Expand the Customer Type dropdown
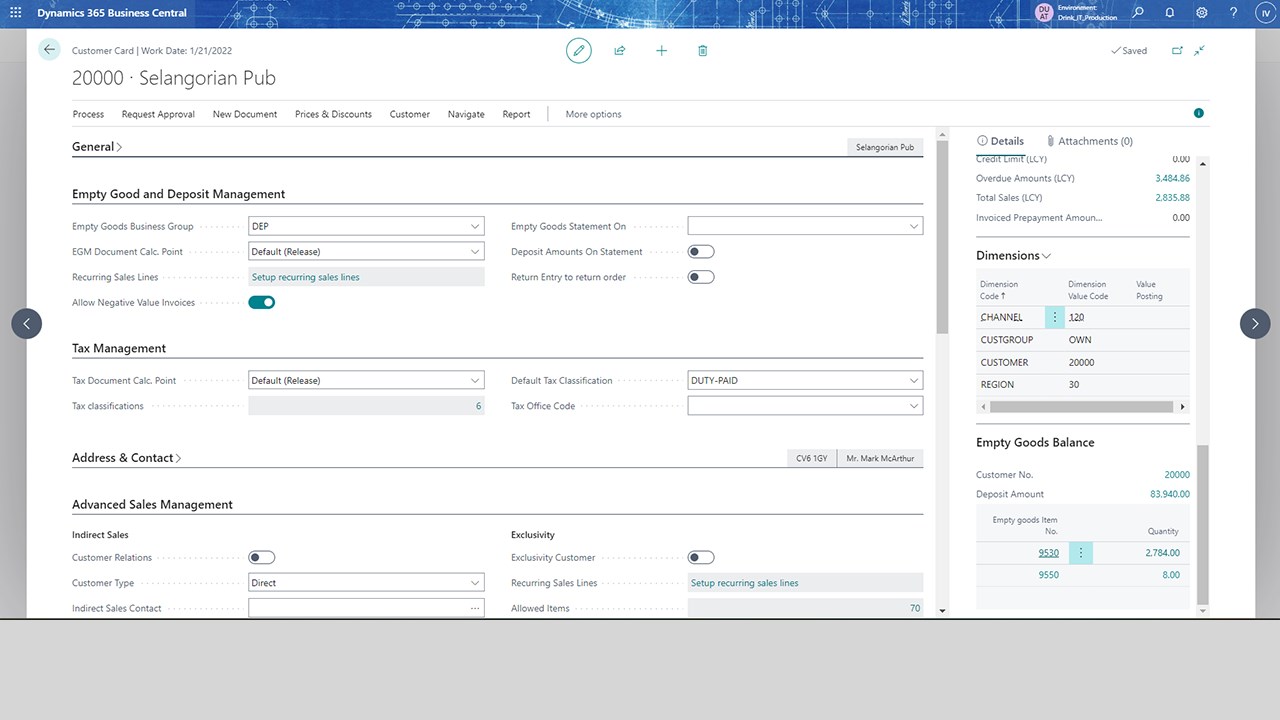This screenshot has height=720, width=1280. (x=474, y=583)
